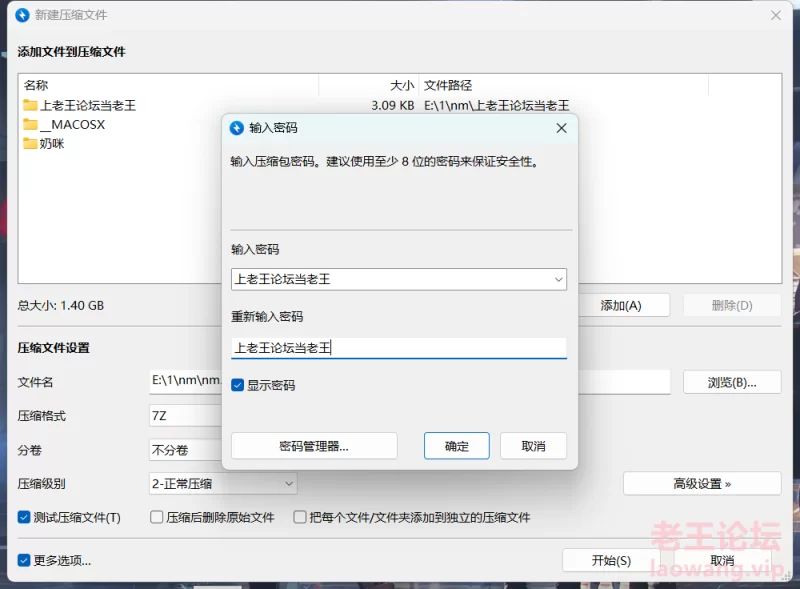
Task: Select the __MACOSX row
Action: (x=122, y=125)
